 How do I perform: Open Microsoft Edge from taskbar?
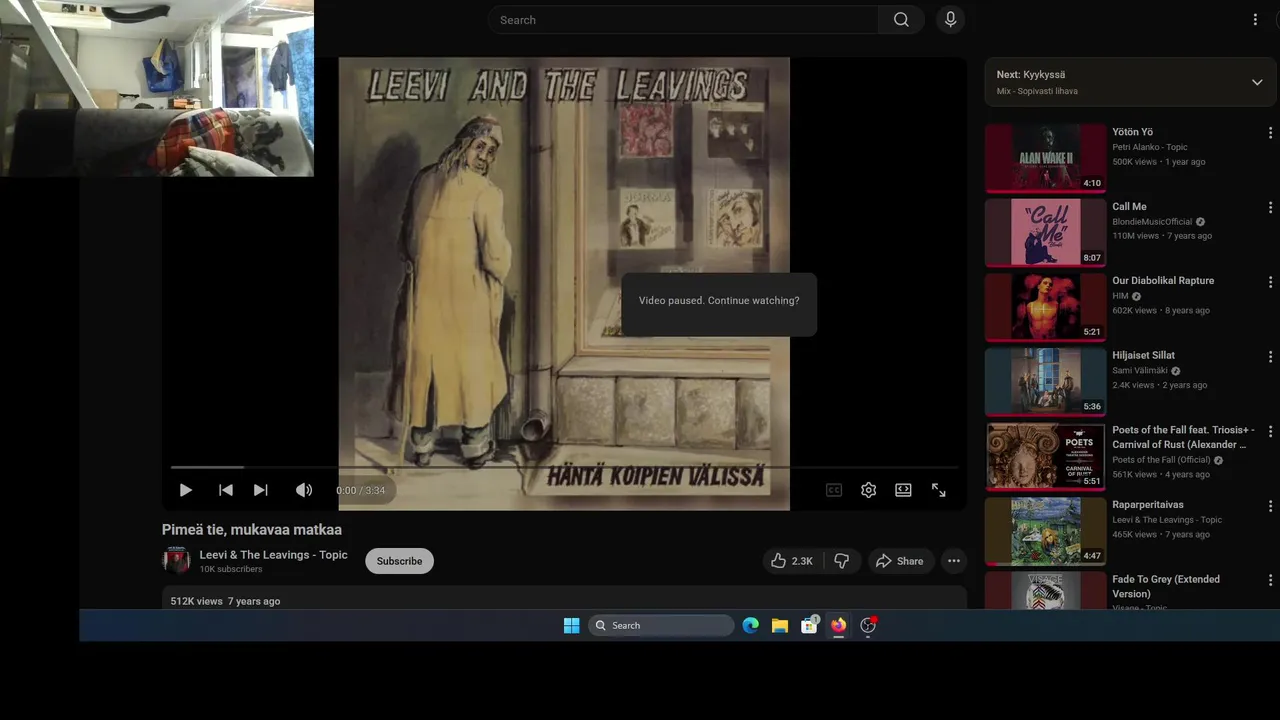point(751,626)
